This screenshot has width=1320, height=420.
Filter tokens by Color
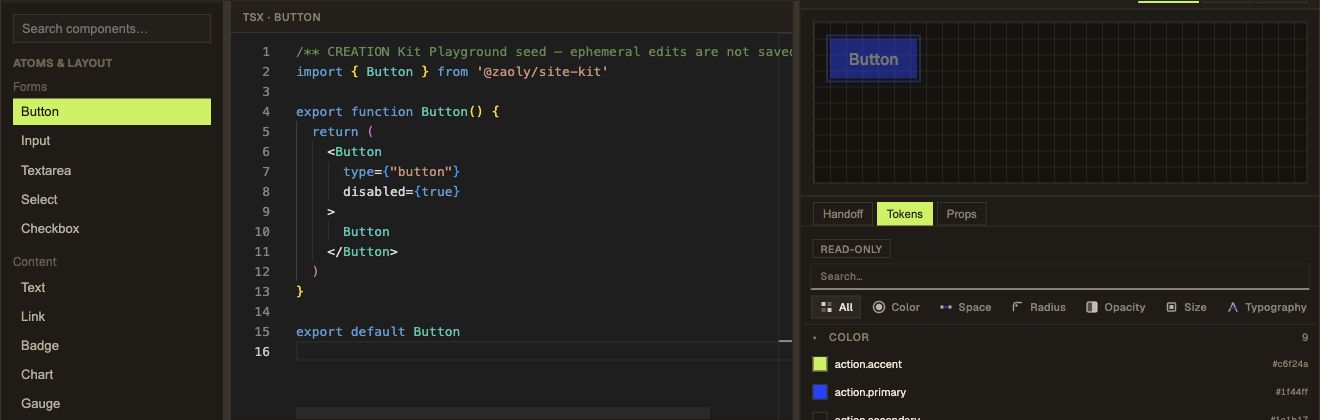point(896,307)
